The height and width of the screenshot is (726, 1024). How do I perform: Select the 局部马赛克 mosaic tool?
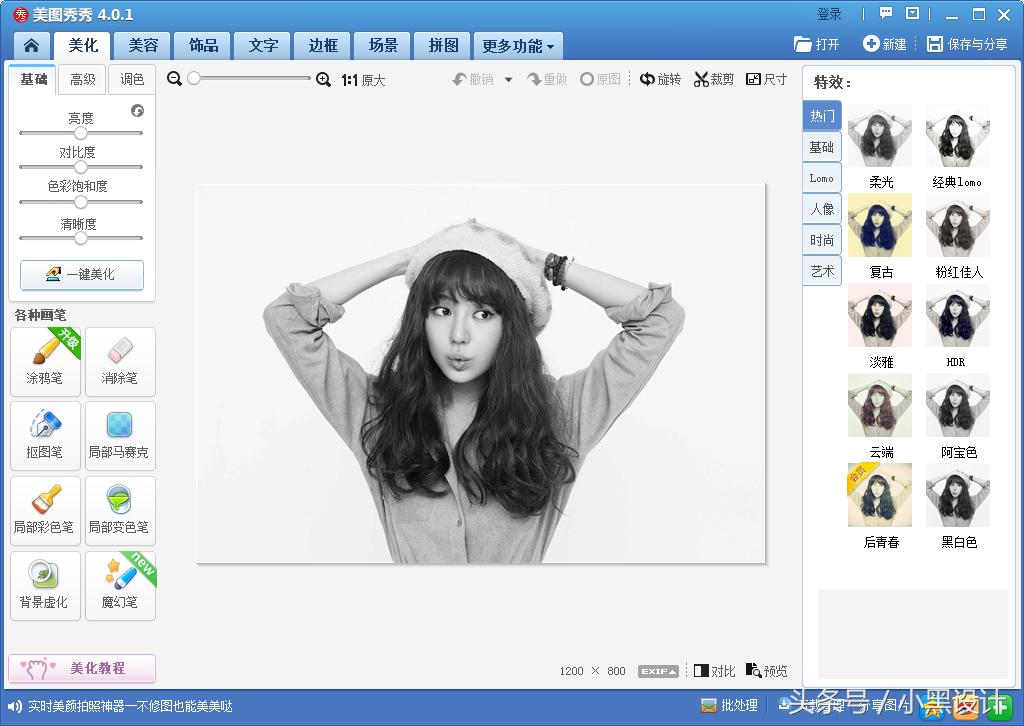tap(120, 435)
